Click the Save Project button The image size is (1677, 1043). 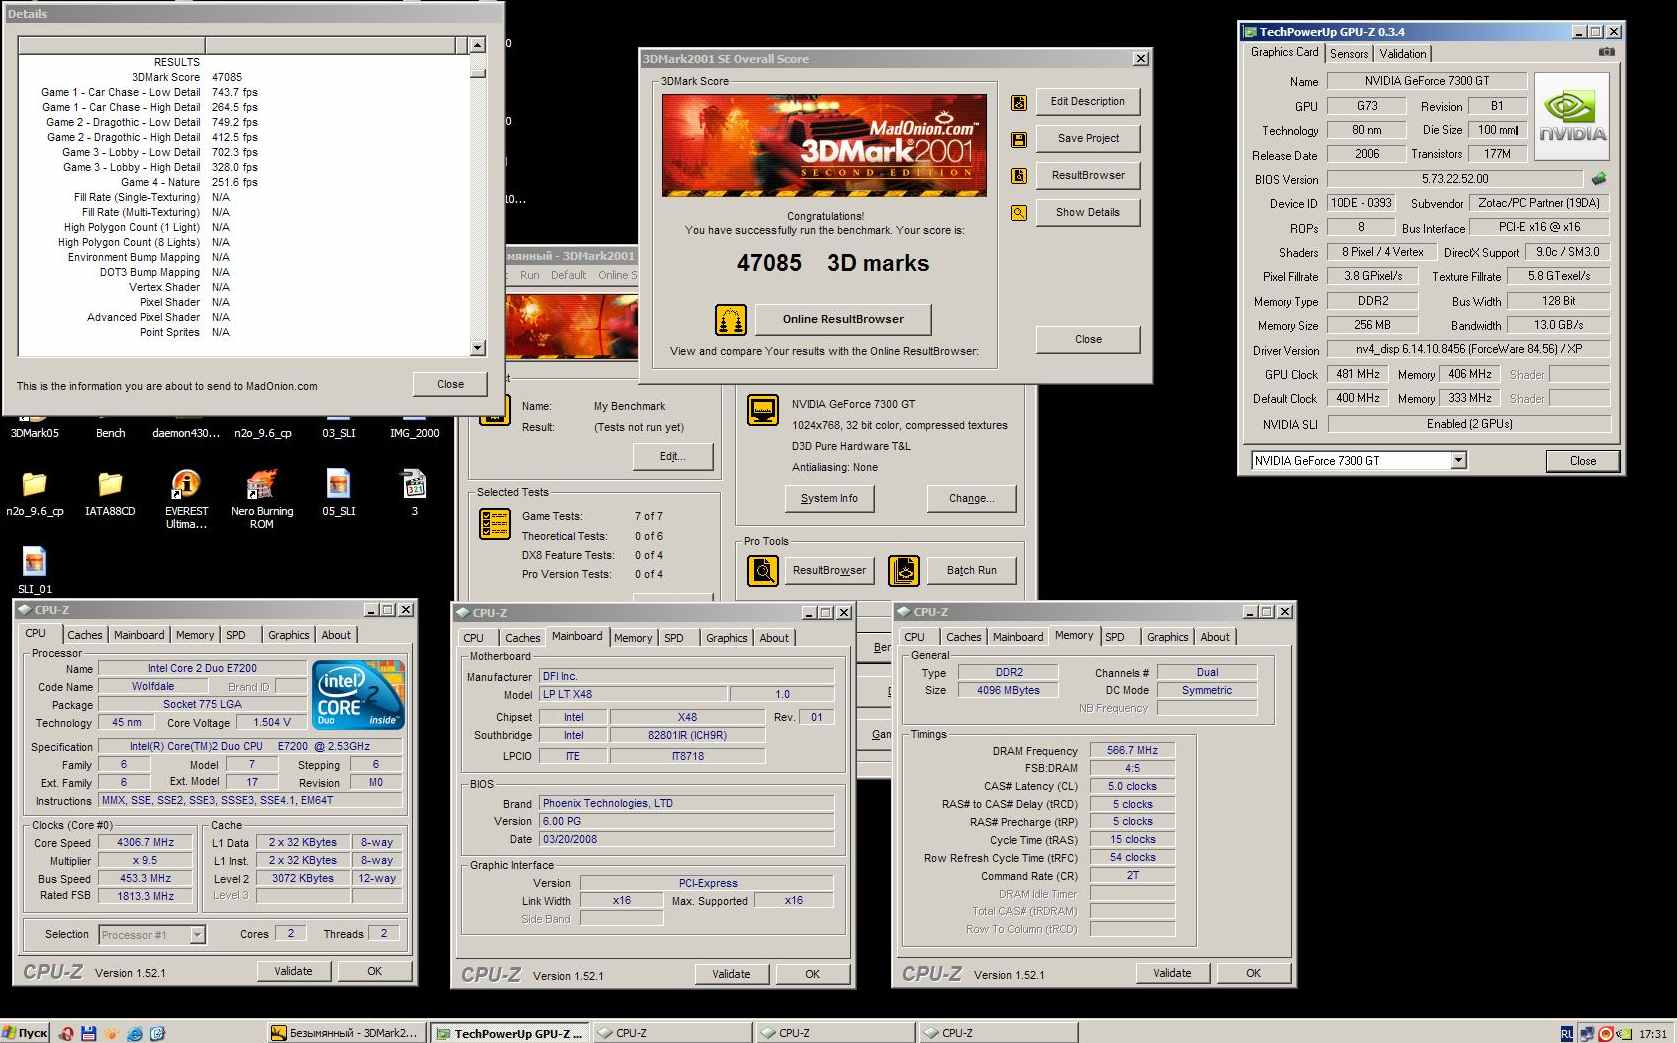pyautogui.click(x=1088, y=139)
